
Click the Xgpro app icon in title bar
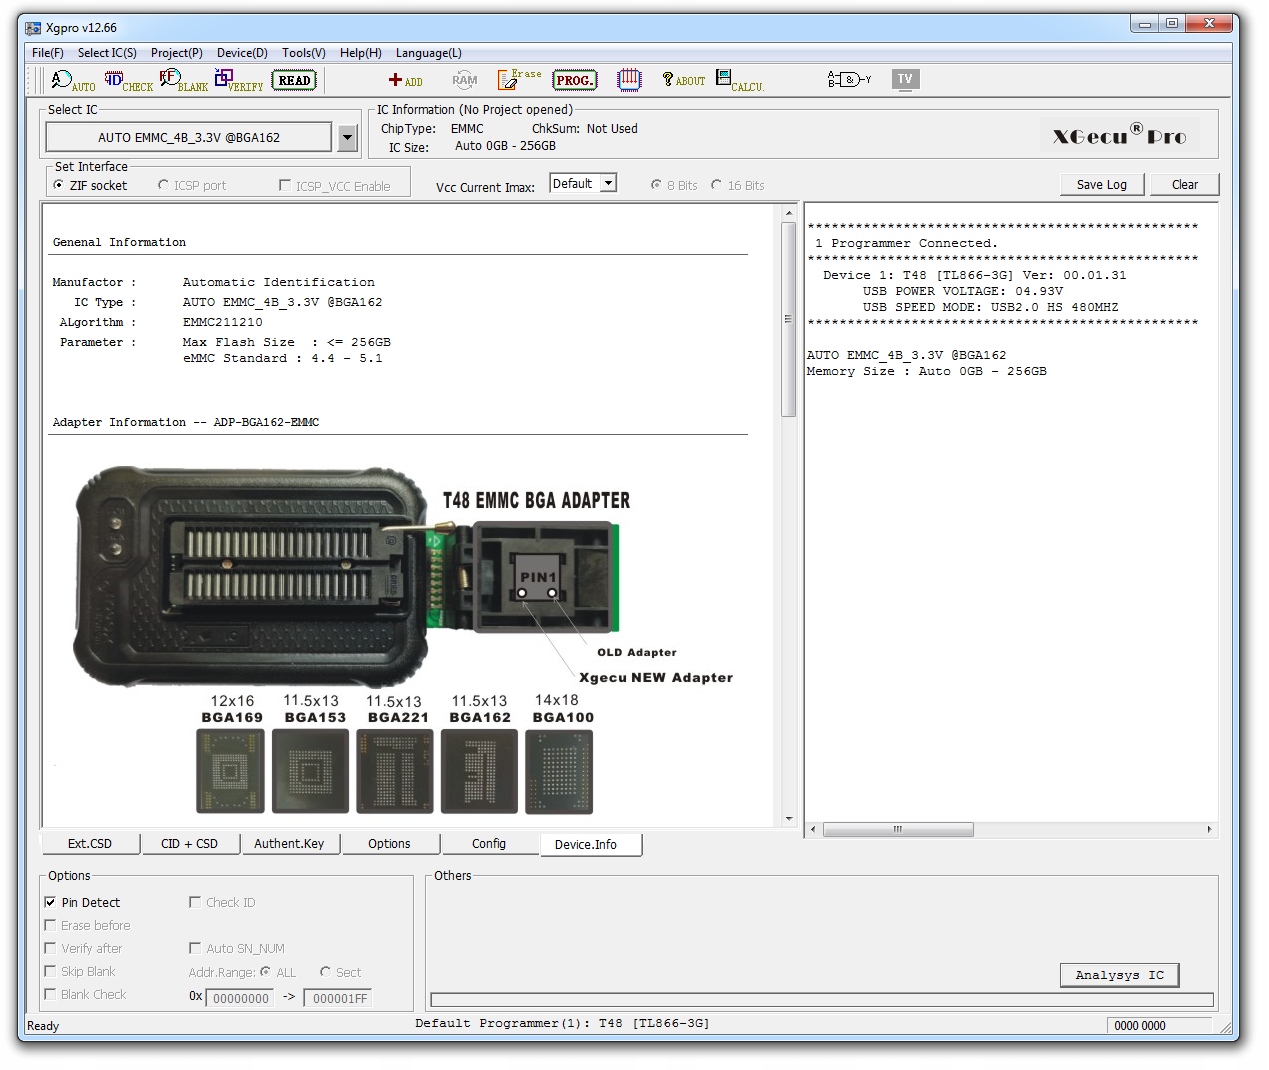33,27
